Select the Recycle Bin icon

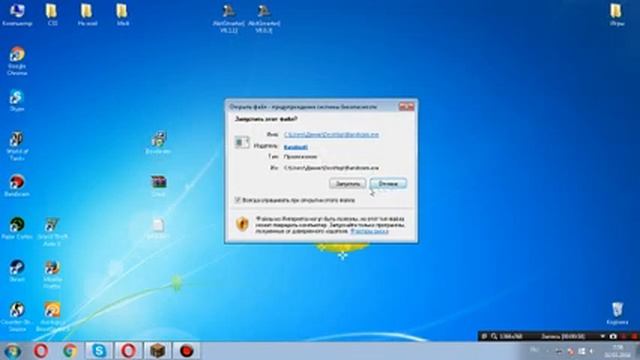(617, 313)
